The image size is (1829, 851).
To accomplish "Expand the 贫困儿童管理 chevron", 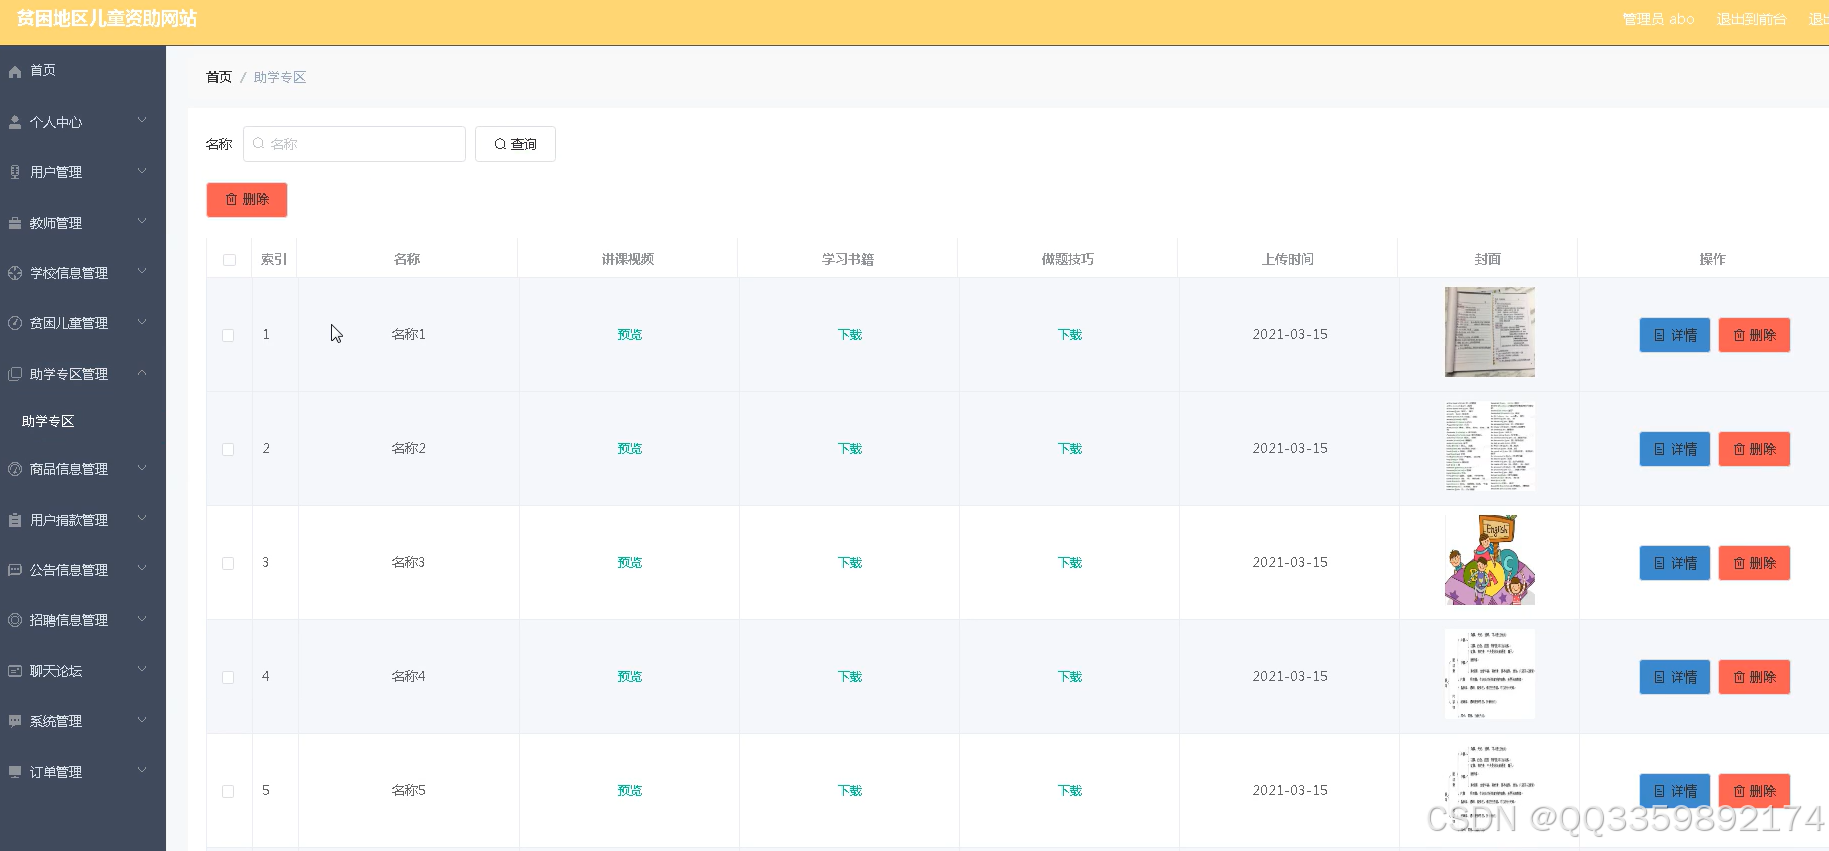I will point(142,322).
